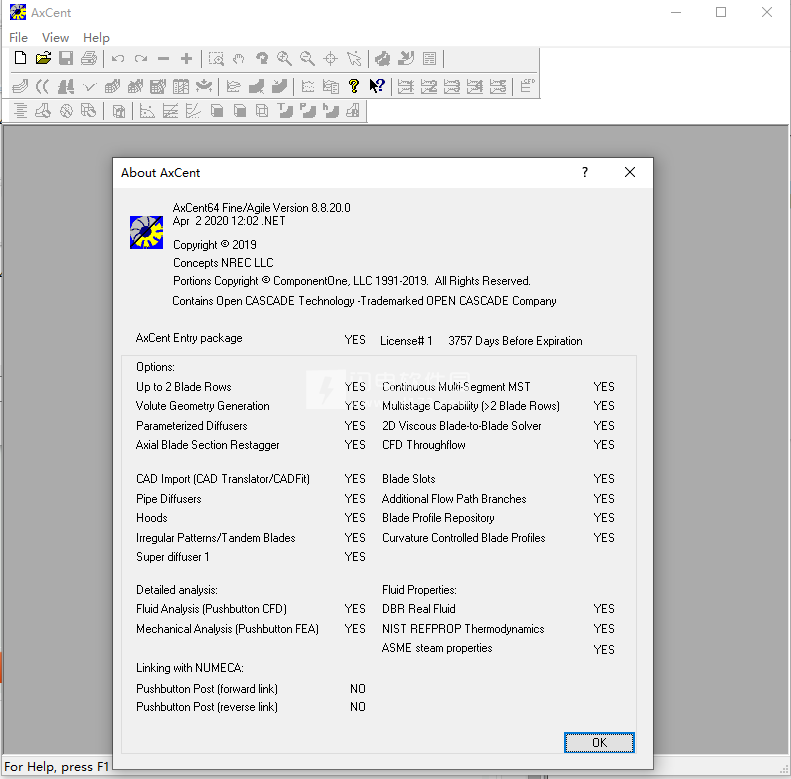
Task: Click the CFD toolbar icon
Action: click(x=383, y=59)
